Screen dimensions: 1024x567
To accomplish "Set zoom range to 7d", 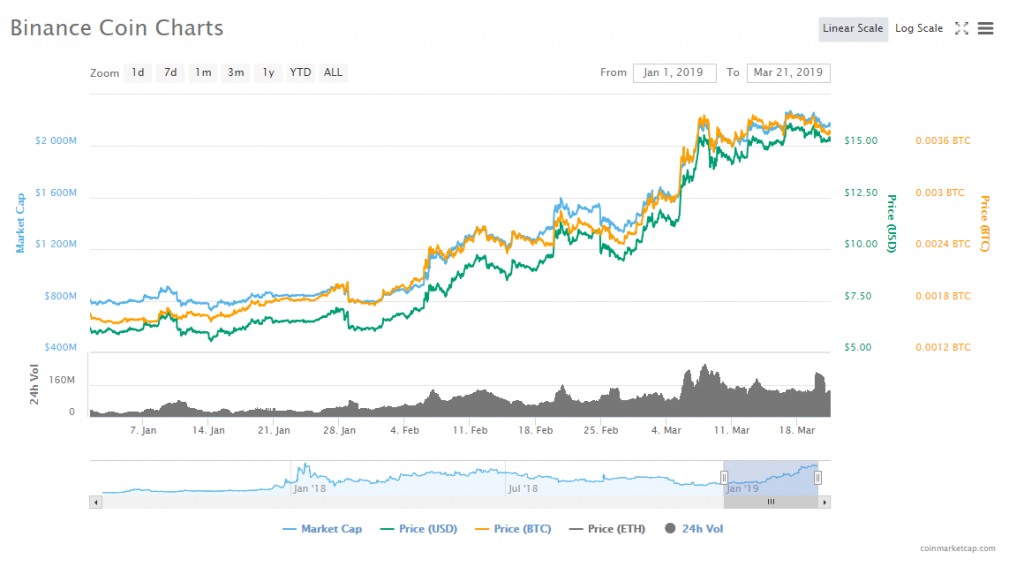I will coord(170,73).
